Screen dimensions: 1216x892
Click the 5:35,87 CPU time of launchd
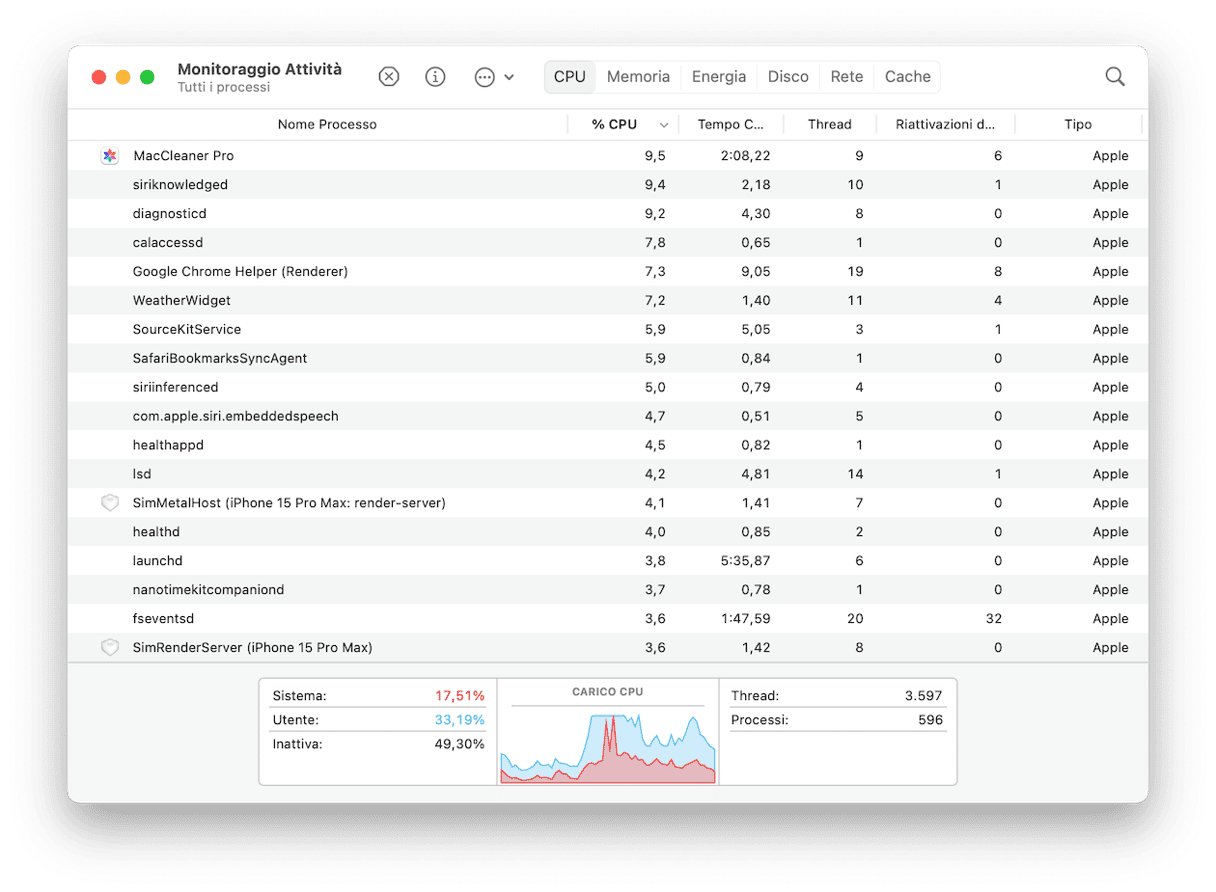[x=744, y=561]
